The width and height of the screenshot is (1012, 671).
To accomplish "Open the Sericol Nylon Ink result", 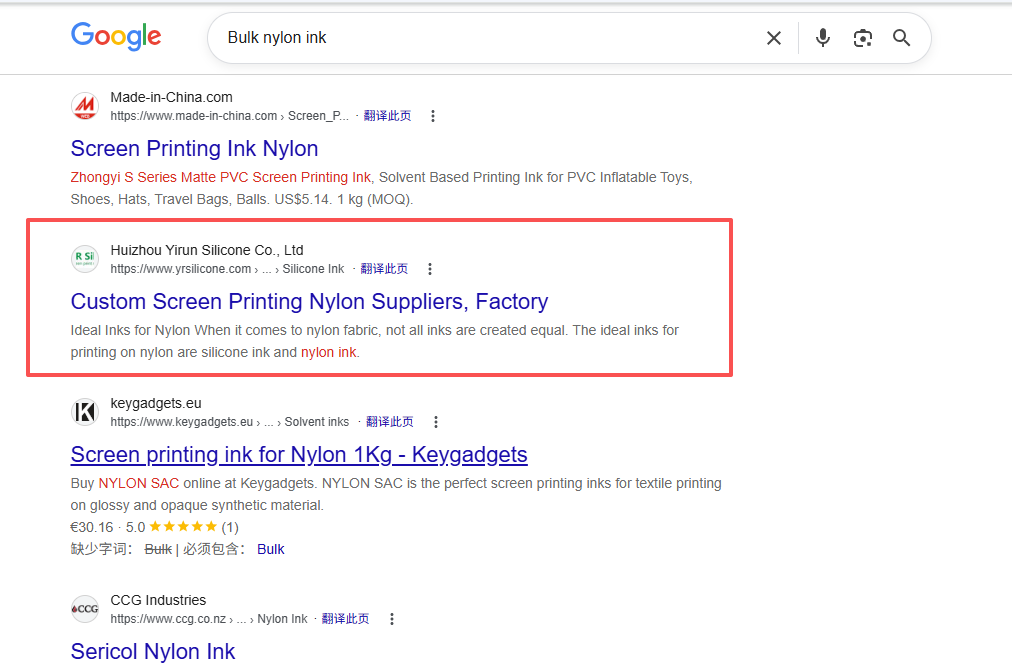I will point(153,651).
